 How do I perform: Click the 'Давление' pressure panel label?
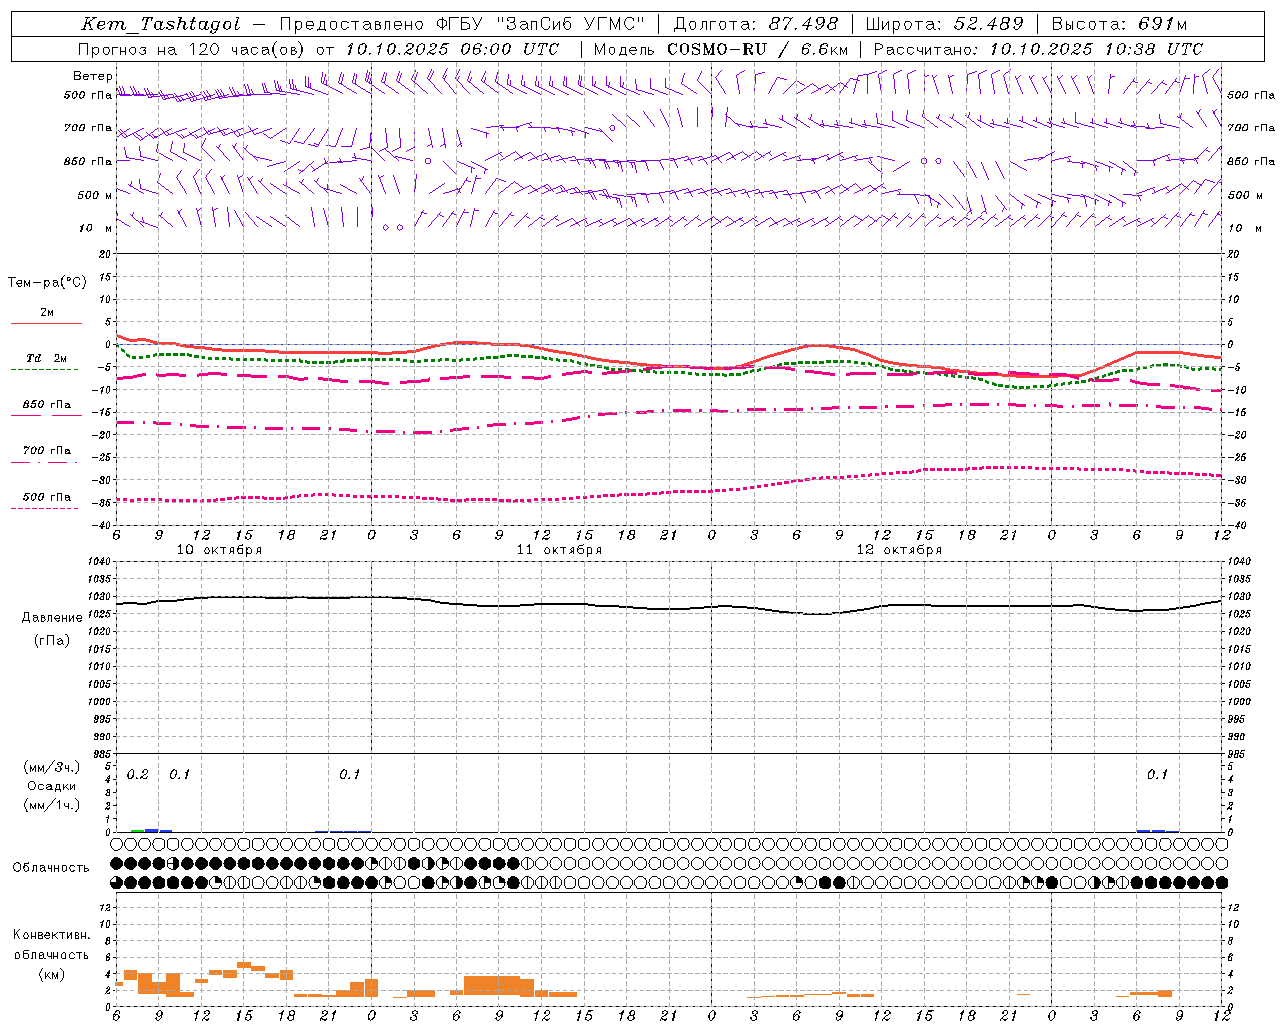(x=52, y=618)
